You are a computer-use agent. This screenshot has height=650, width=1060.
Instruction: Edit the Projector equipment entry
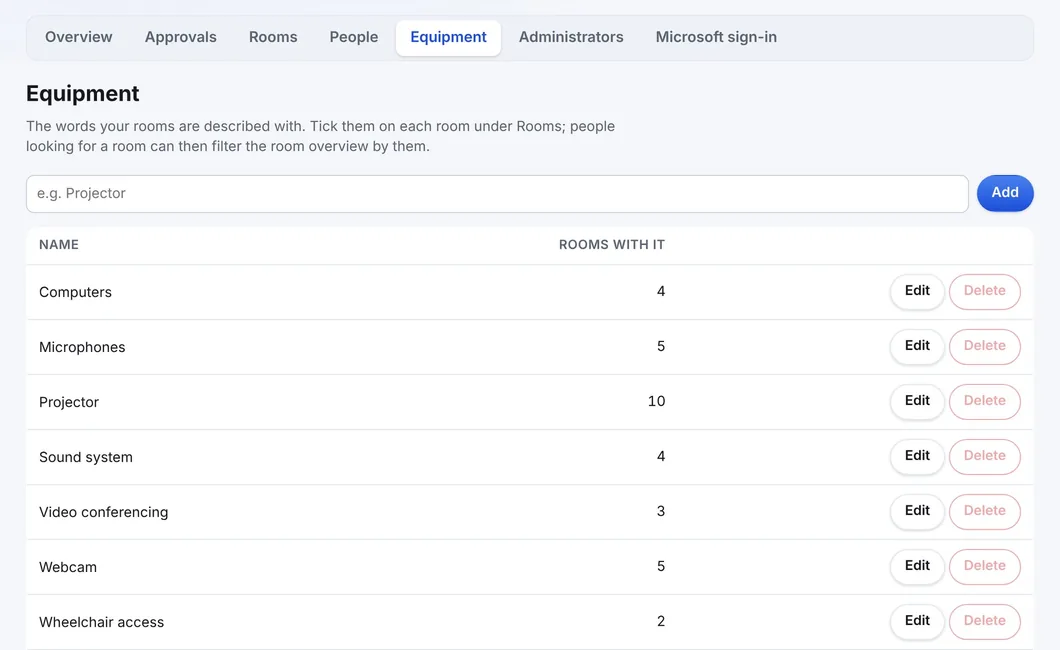pos(917,401)
